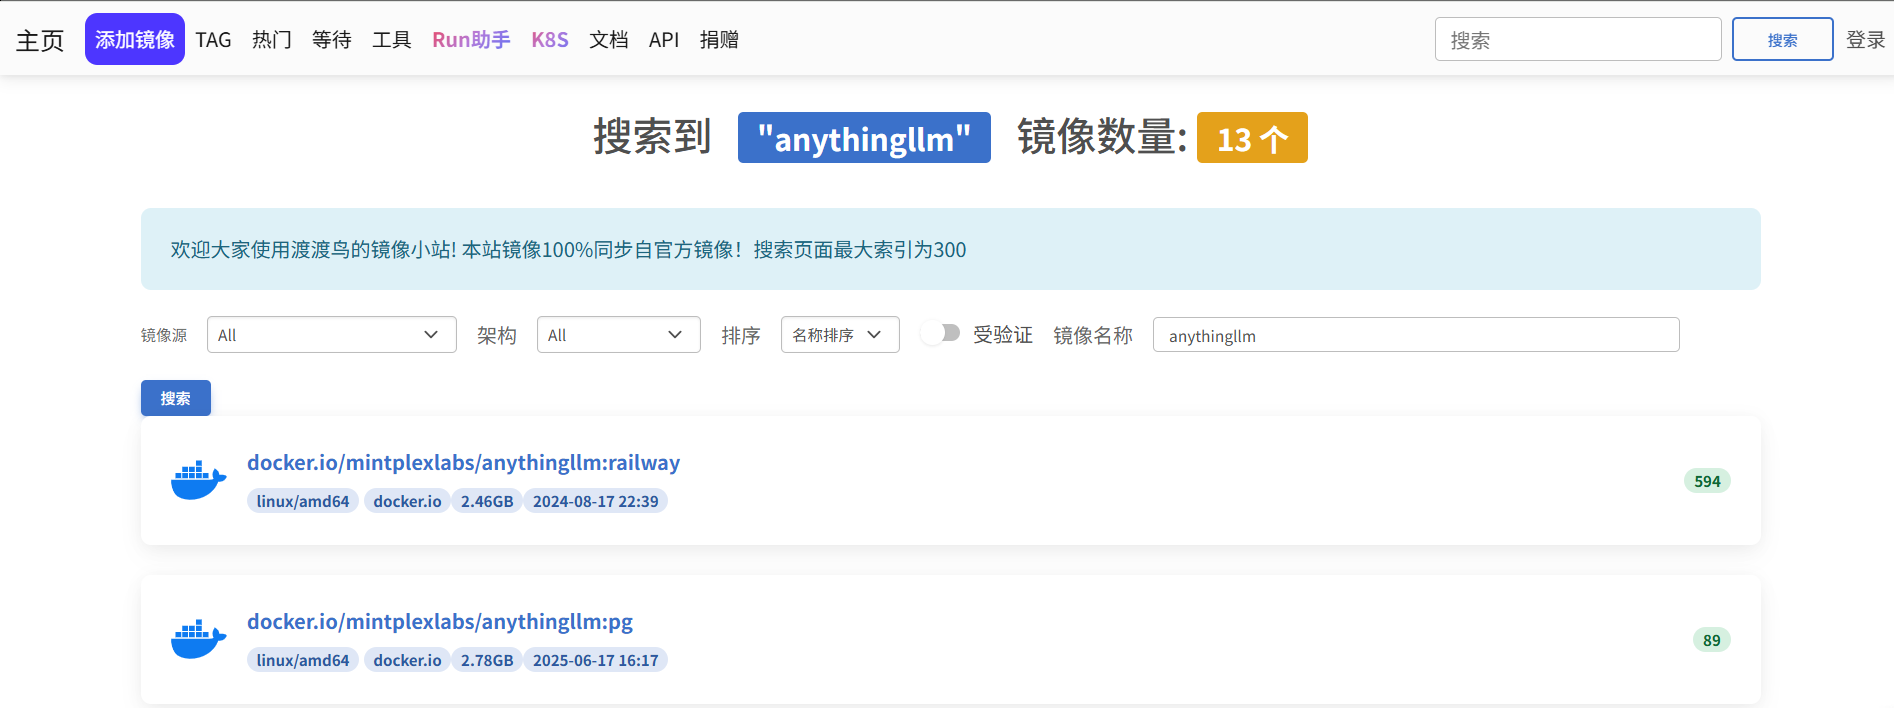Click docker.io tag in railway row

(407, 501)
